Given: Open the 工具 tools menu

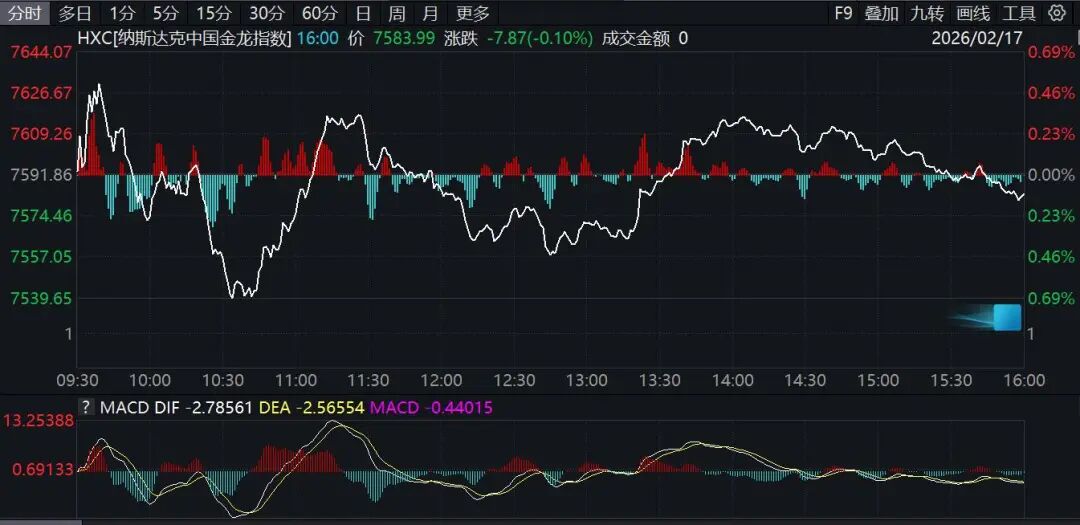Looking at the screenshot, I should coord(1019,13).
